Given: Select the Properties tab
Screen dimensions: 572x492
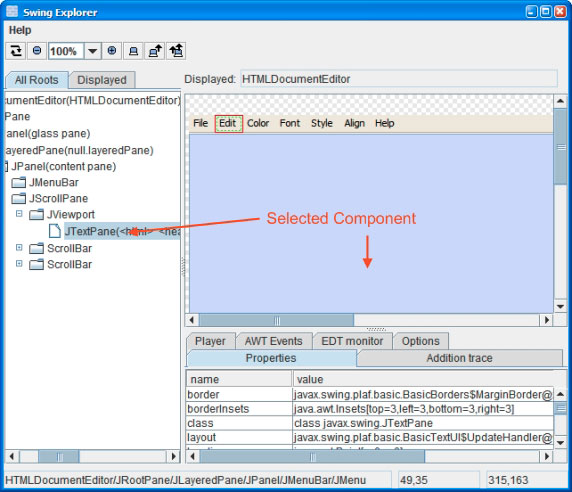Looking at the screenshot, I should click(271, 358).
